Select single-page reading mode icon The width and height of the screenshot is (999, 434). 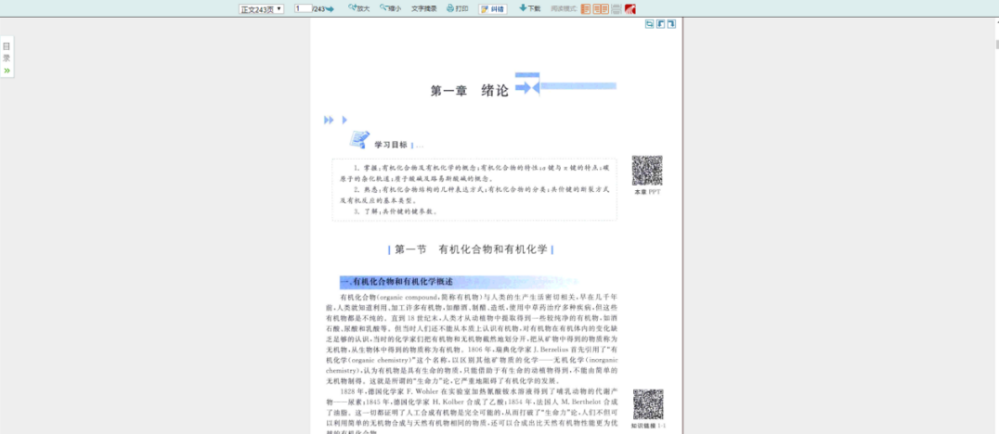(x=586, y=9)
